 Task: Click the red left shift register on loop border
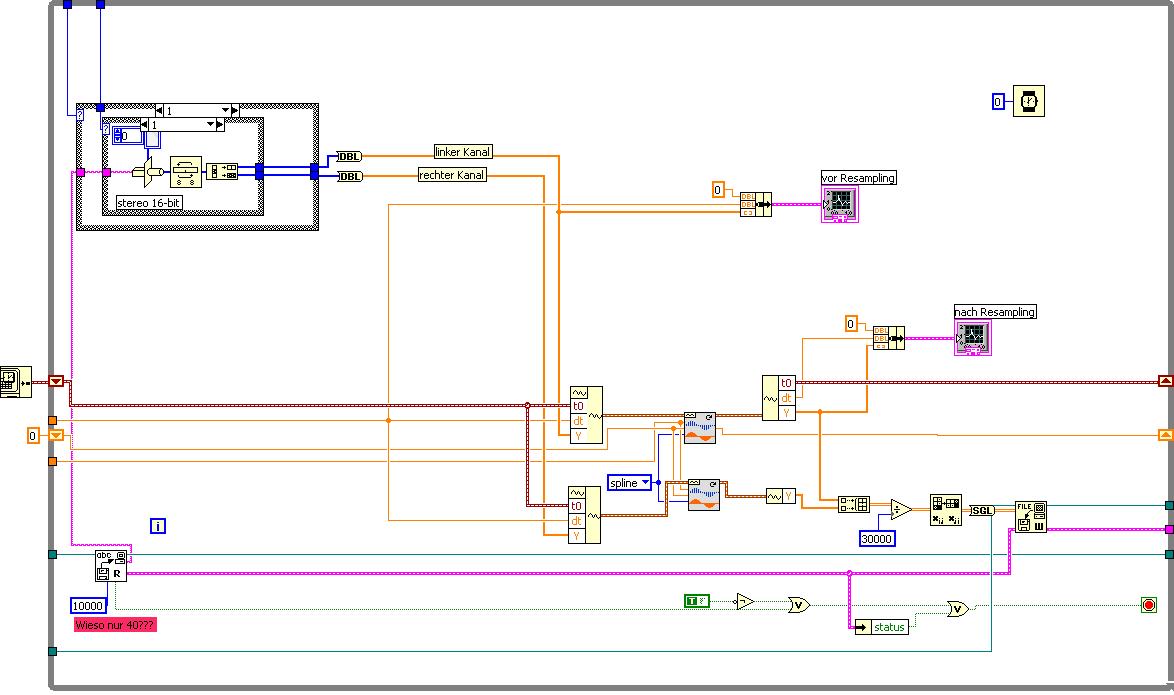pos(56,382)
